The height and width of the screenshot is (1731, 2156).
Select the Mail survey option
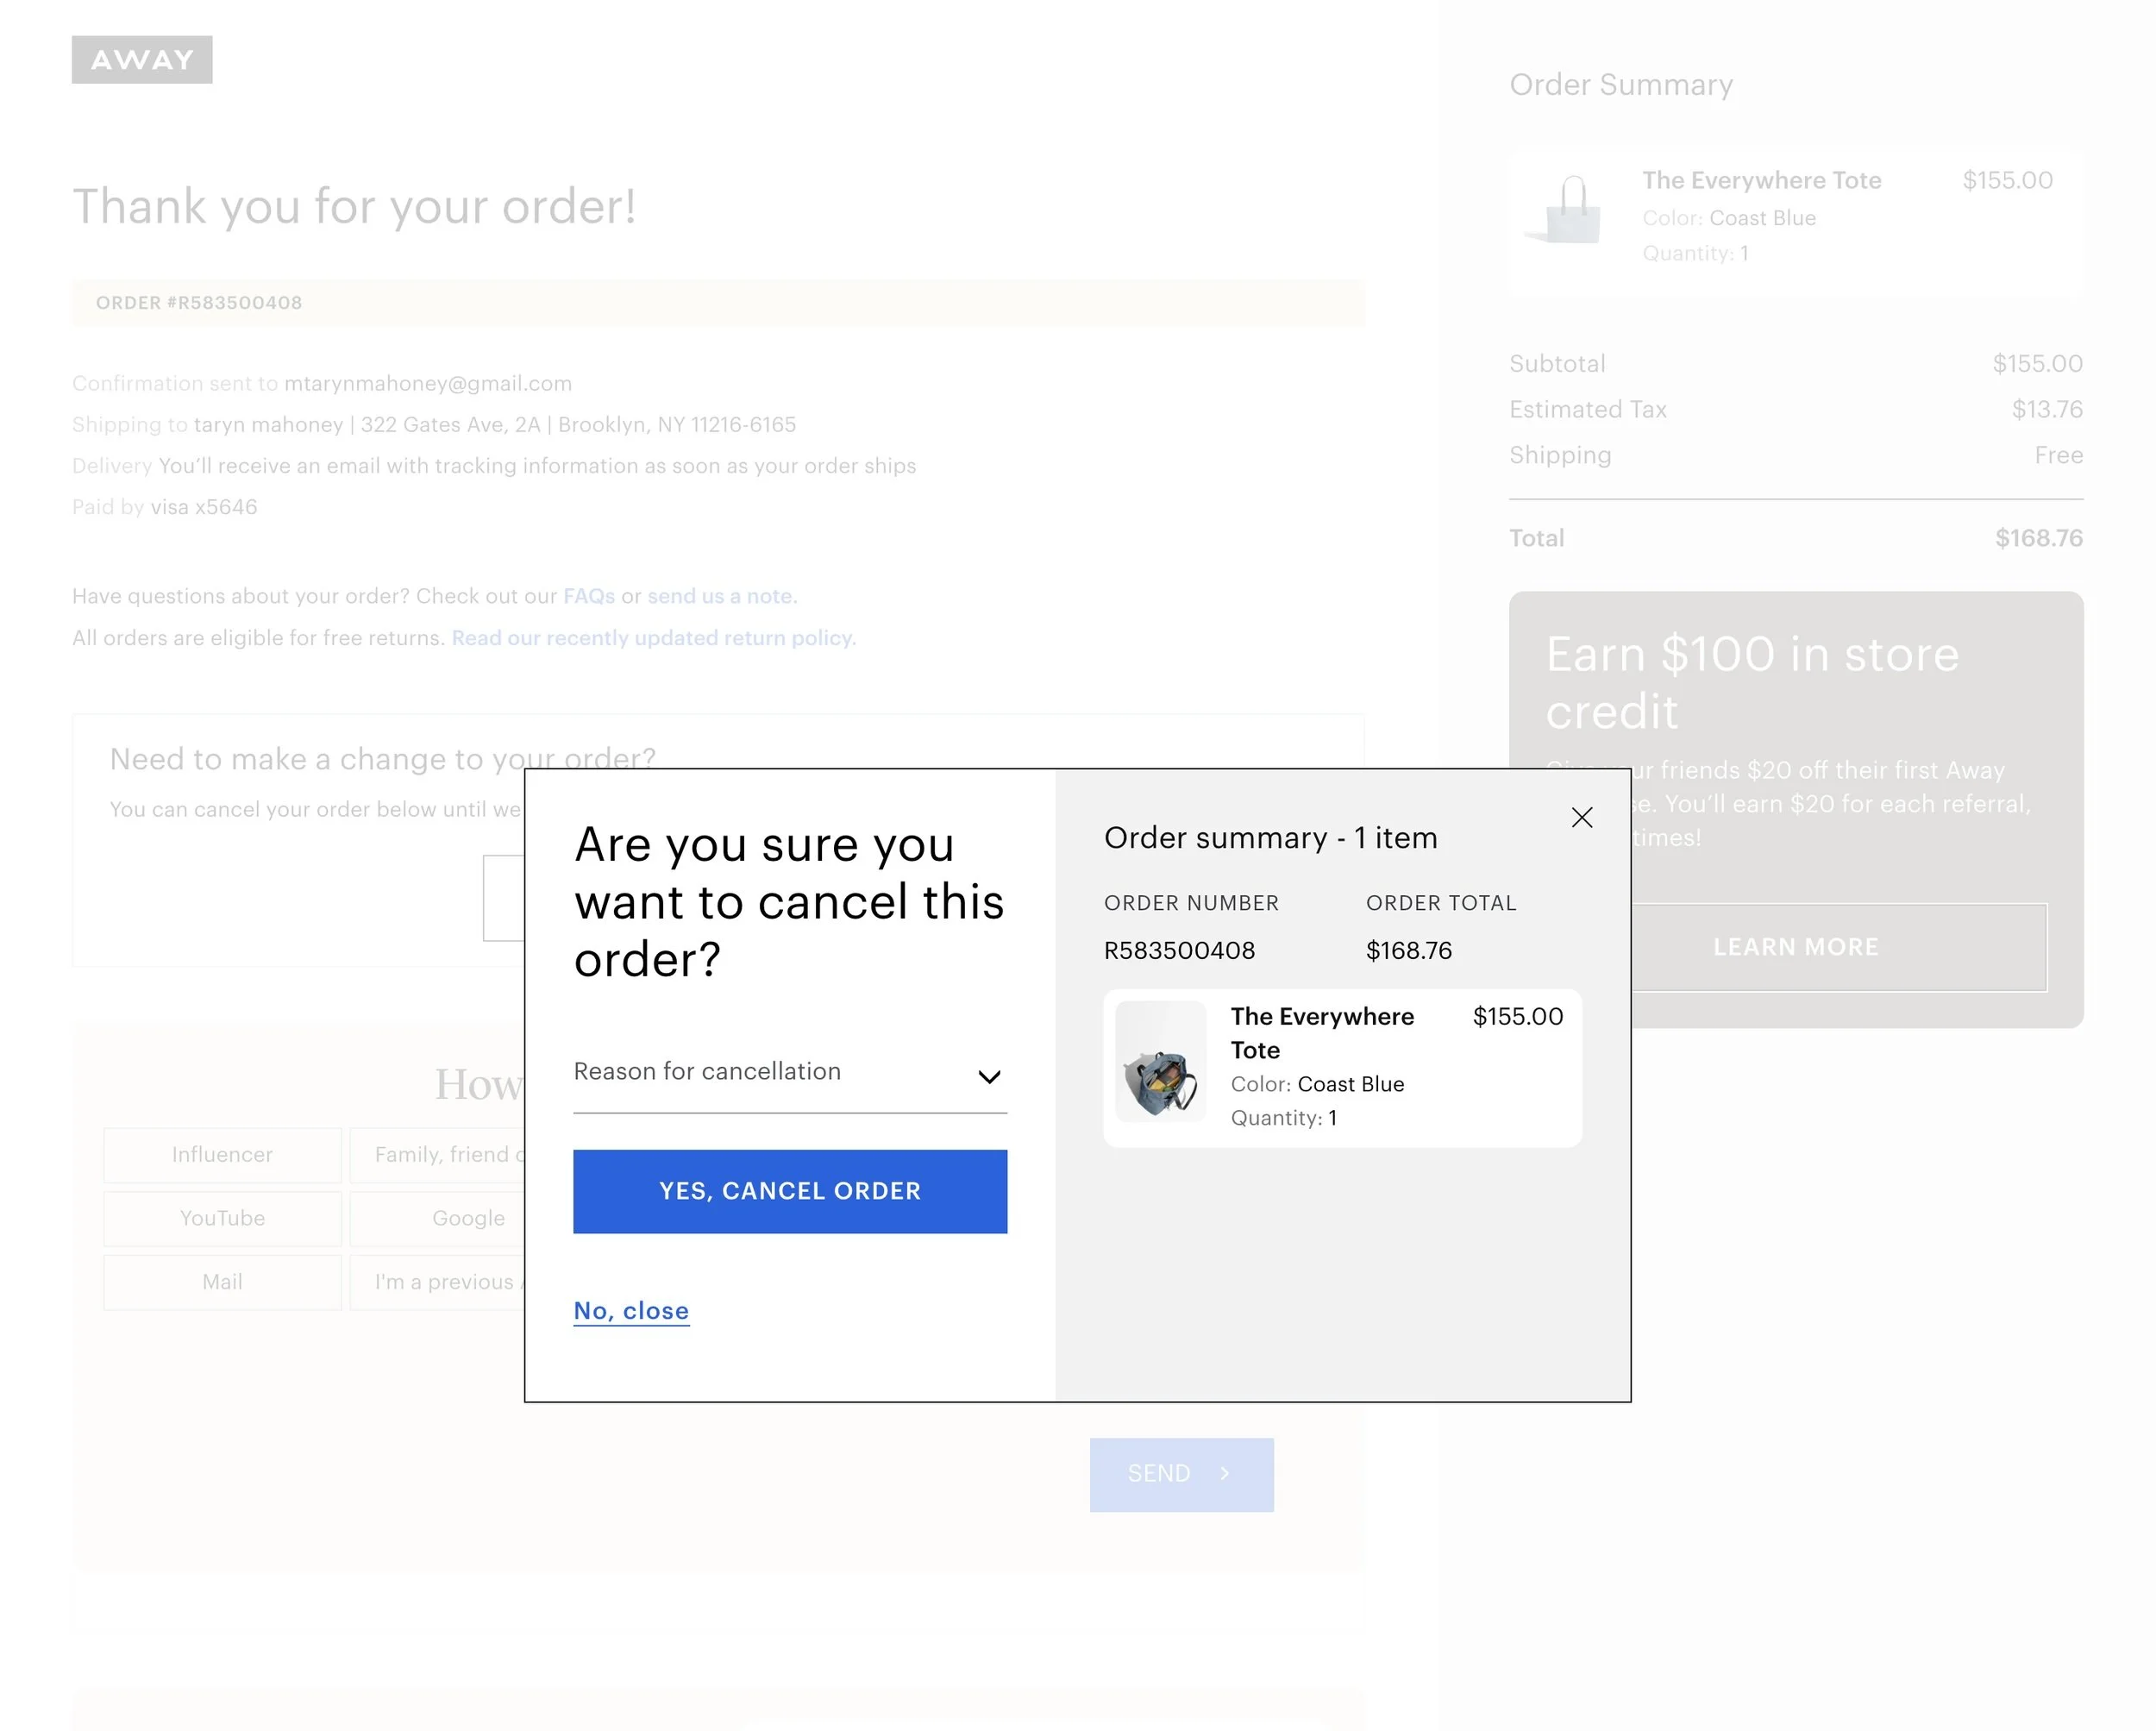[x=222, y=1282]
